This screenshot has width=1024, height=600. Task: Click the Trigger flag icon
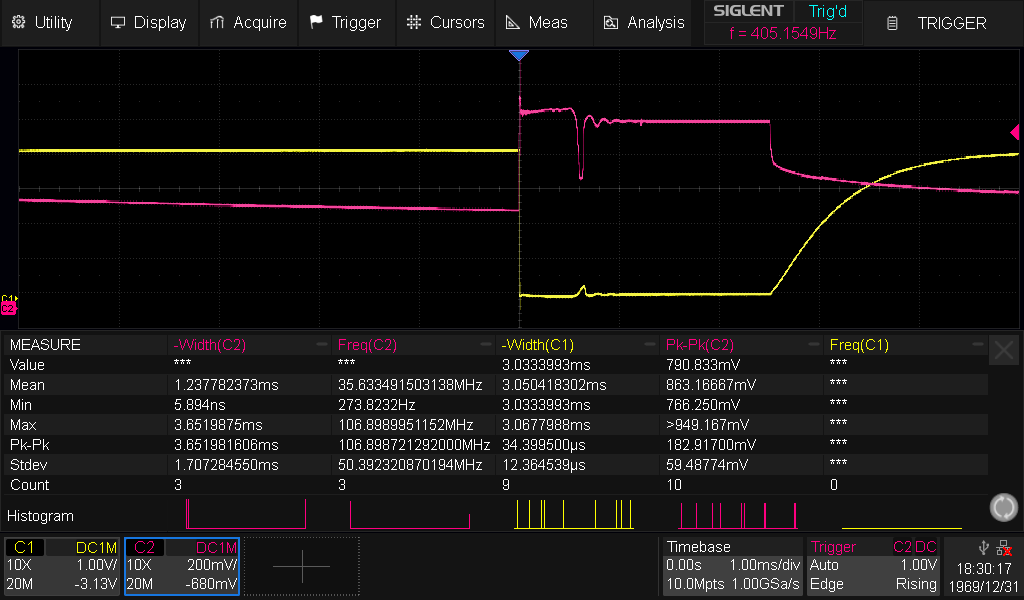pos(316,22)
